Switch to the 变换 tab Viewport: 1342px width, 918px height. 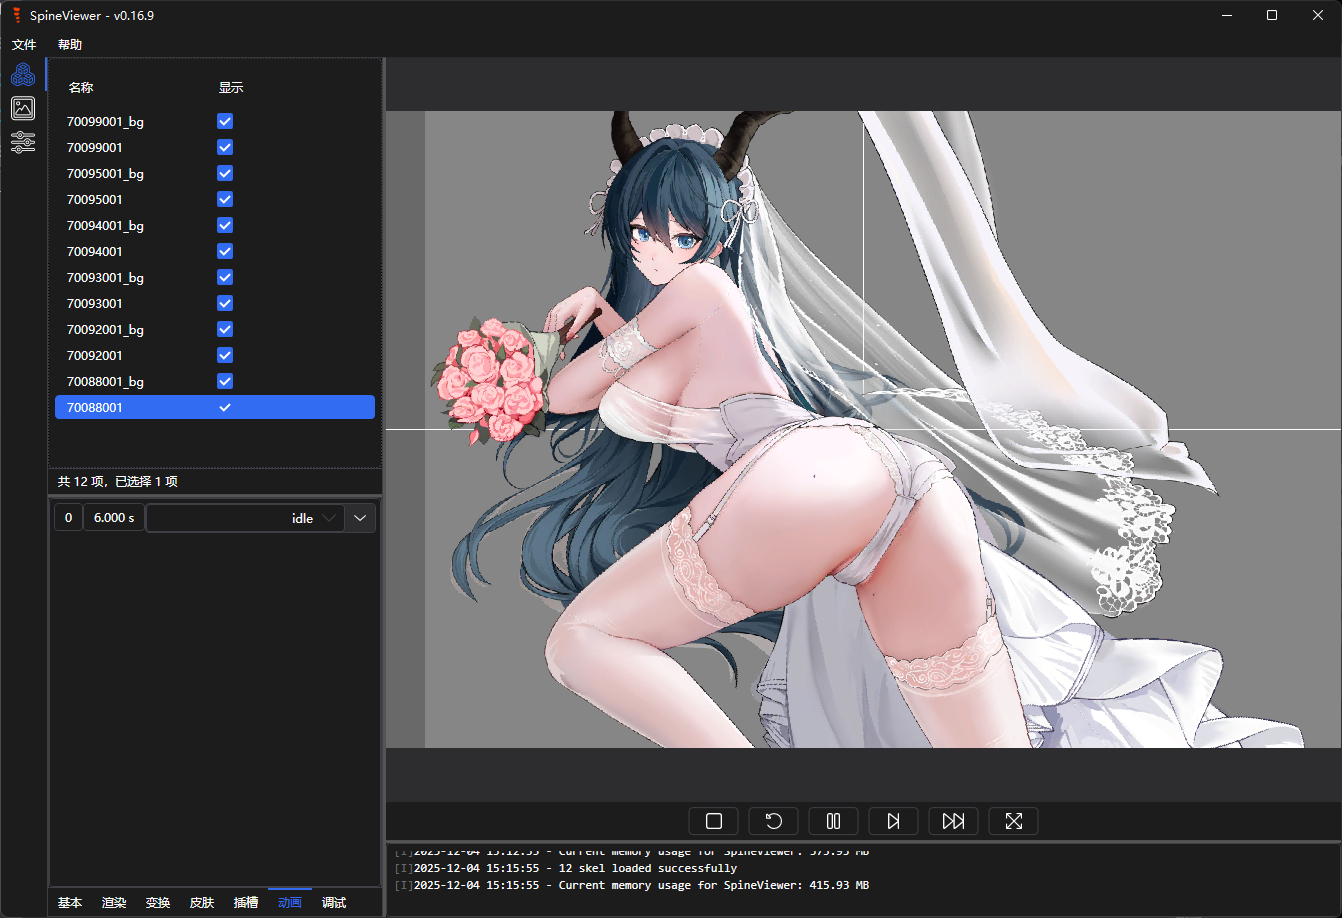click(x=158, y=903)
